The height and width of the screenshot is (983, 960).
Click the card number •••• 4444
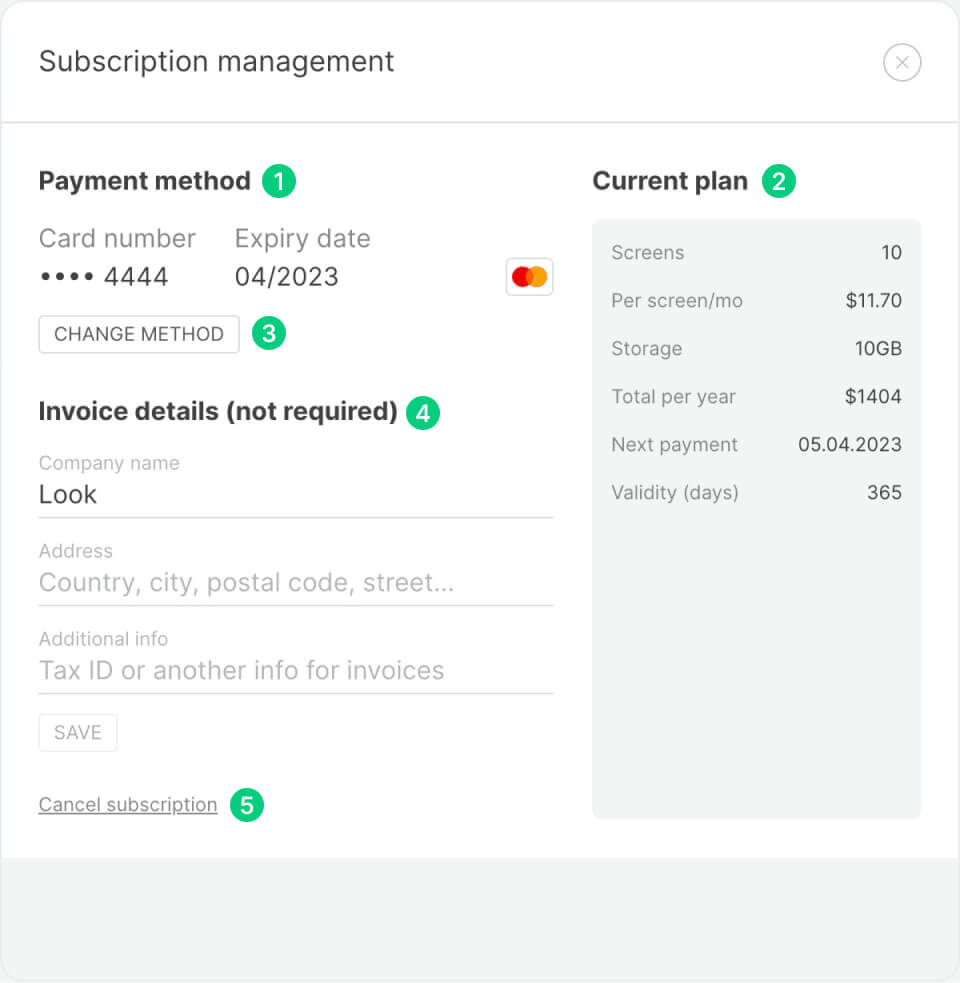(103, 277)
